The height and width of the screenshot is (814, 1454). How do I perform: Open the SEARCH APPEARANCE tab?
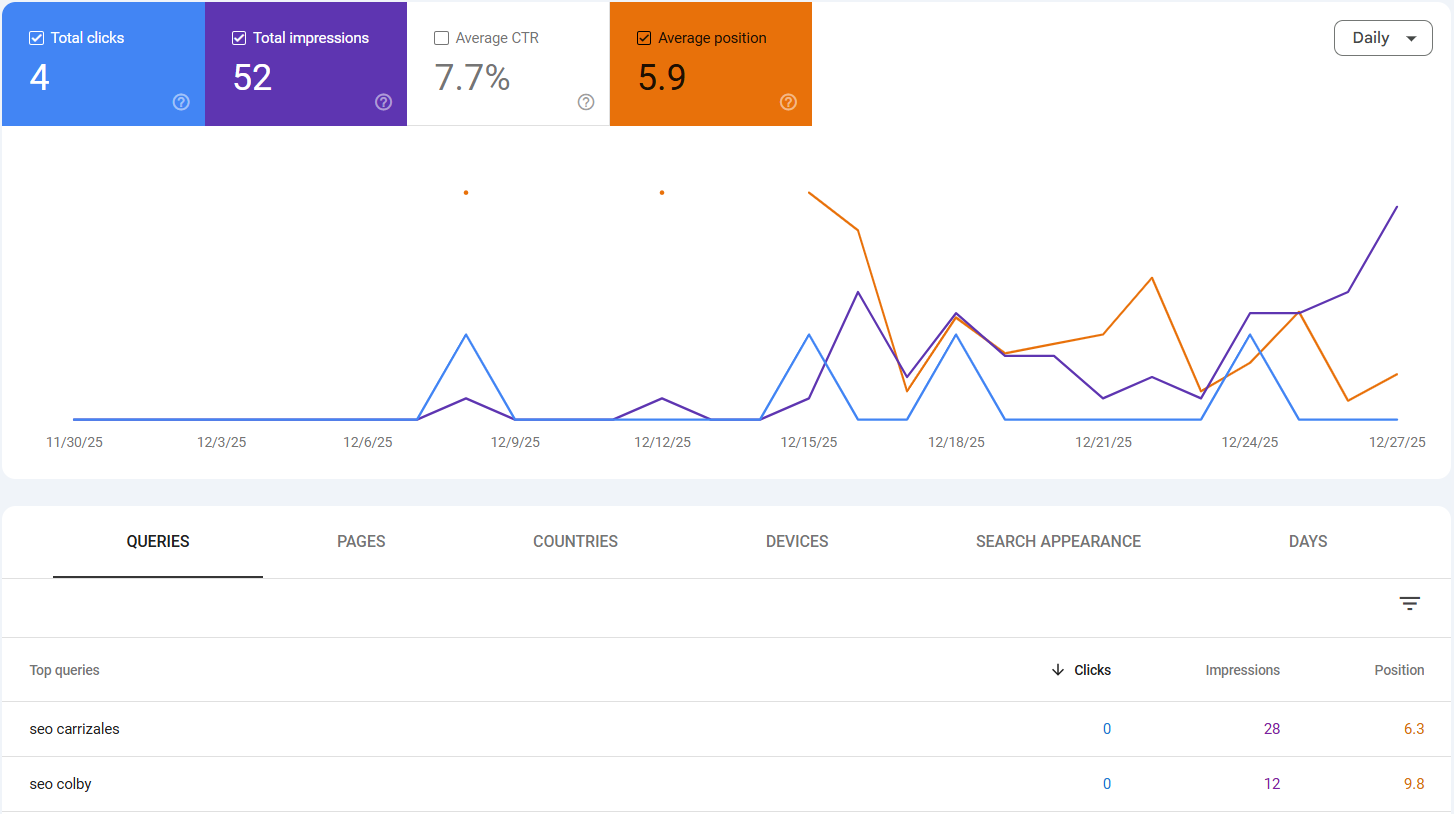click(1058, 541)
